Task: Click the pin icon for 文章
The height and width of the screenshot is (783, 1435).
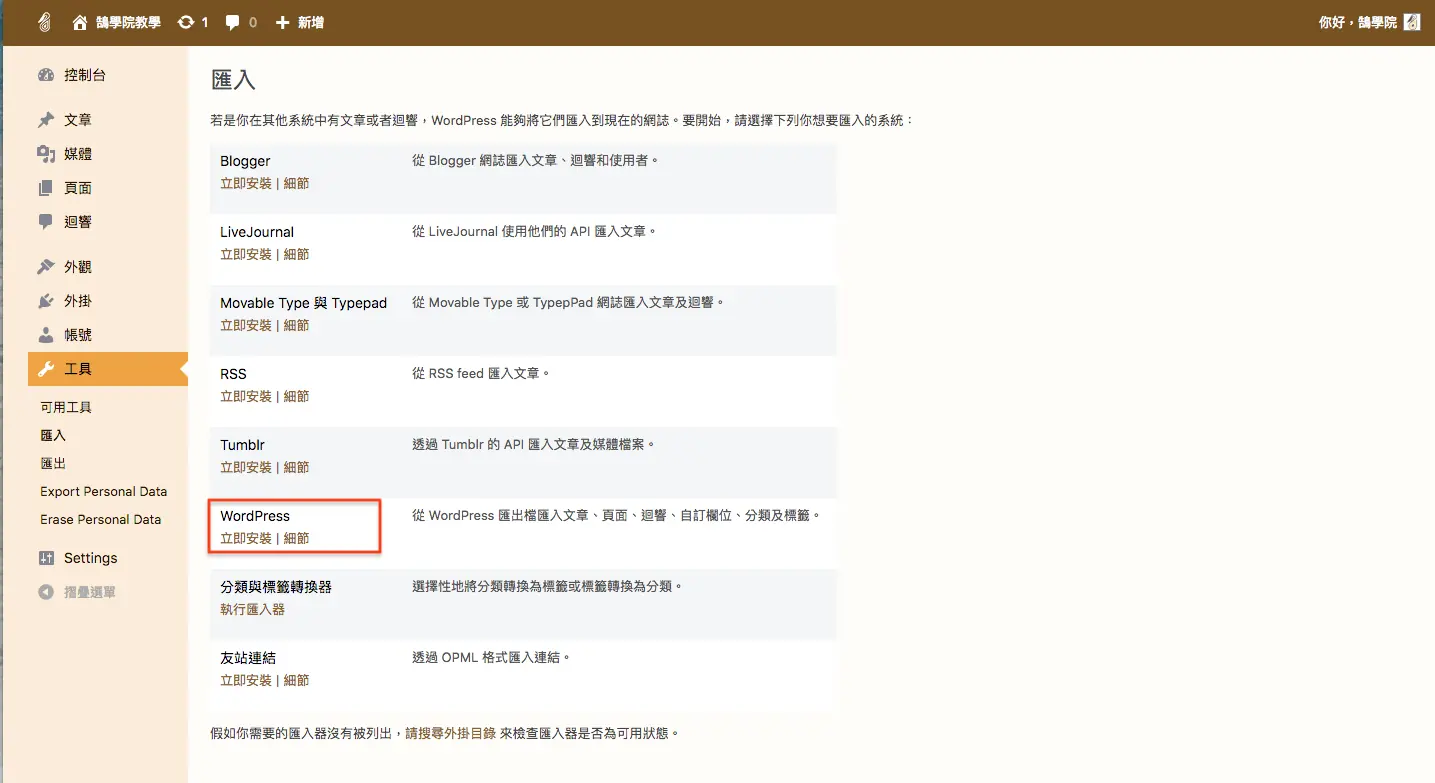Action: (x=46, y=120)
